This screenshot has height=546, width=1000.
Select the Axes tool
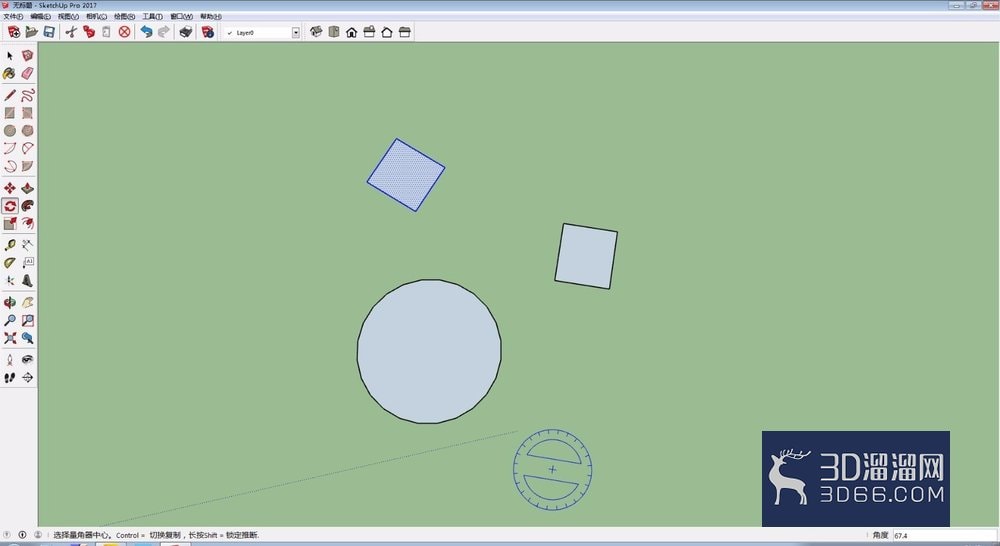click(x=10, y=281)
